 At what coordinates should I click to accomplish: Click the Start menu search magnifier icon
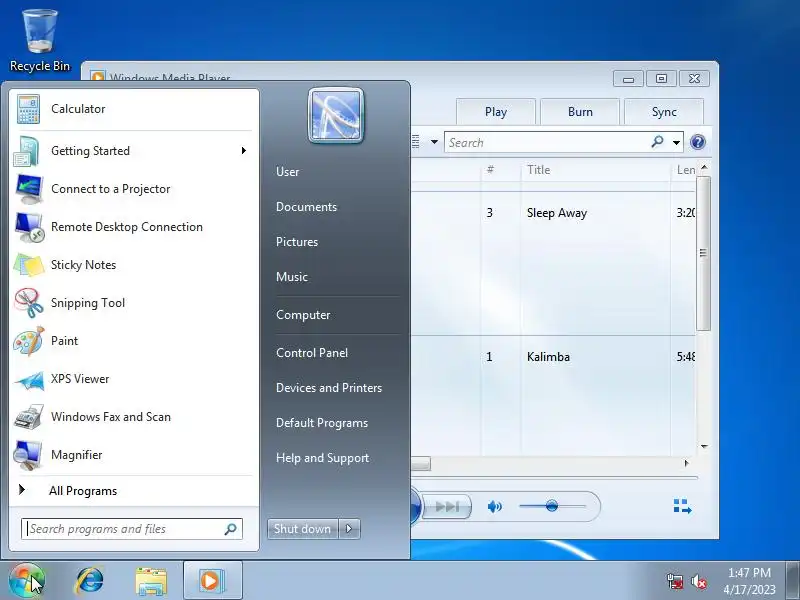click(230, 529)
